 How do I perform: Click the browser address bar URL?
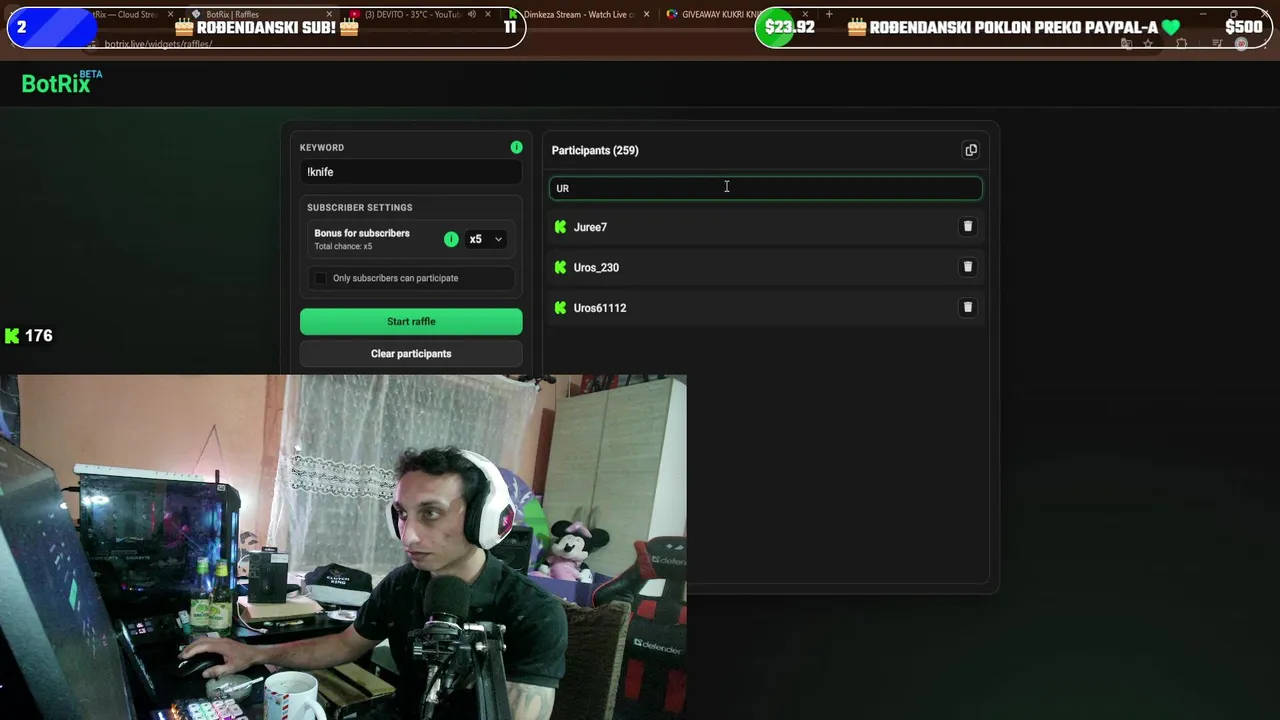pos(158,44)
